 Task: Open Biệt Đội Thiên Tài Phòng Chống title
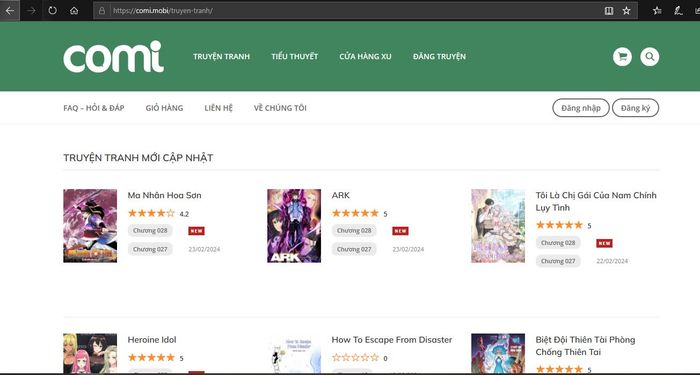click(x=585, y=346)
